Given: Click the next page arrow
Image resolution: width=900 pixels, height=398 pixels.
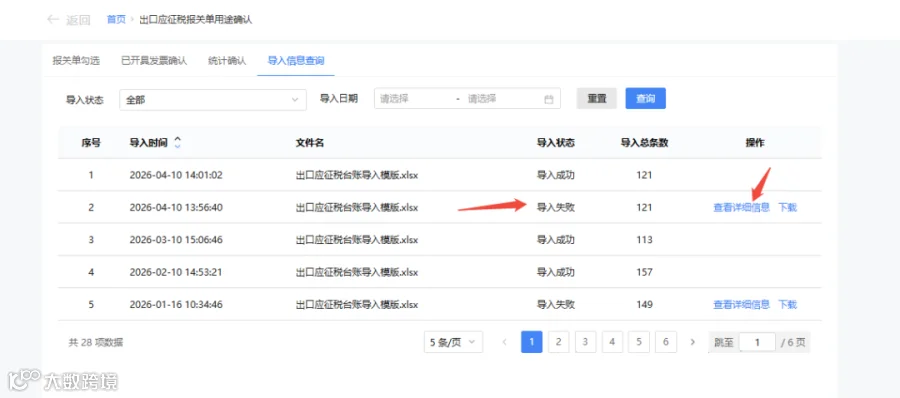Looking at the screenshot, I should coord(693,342).
